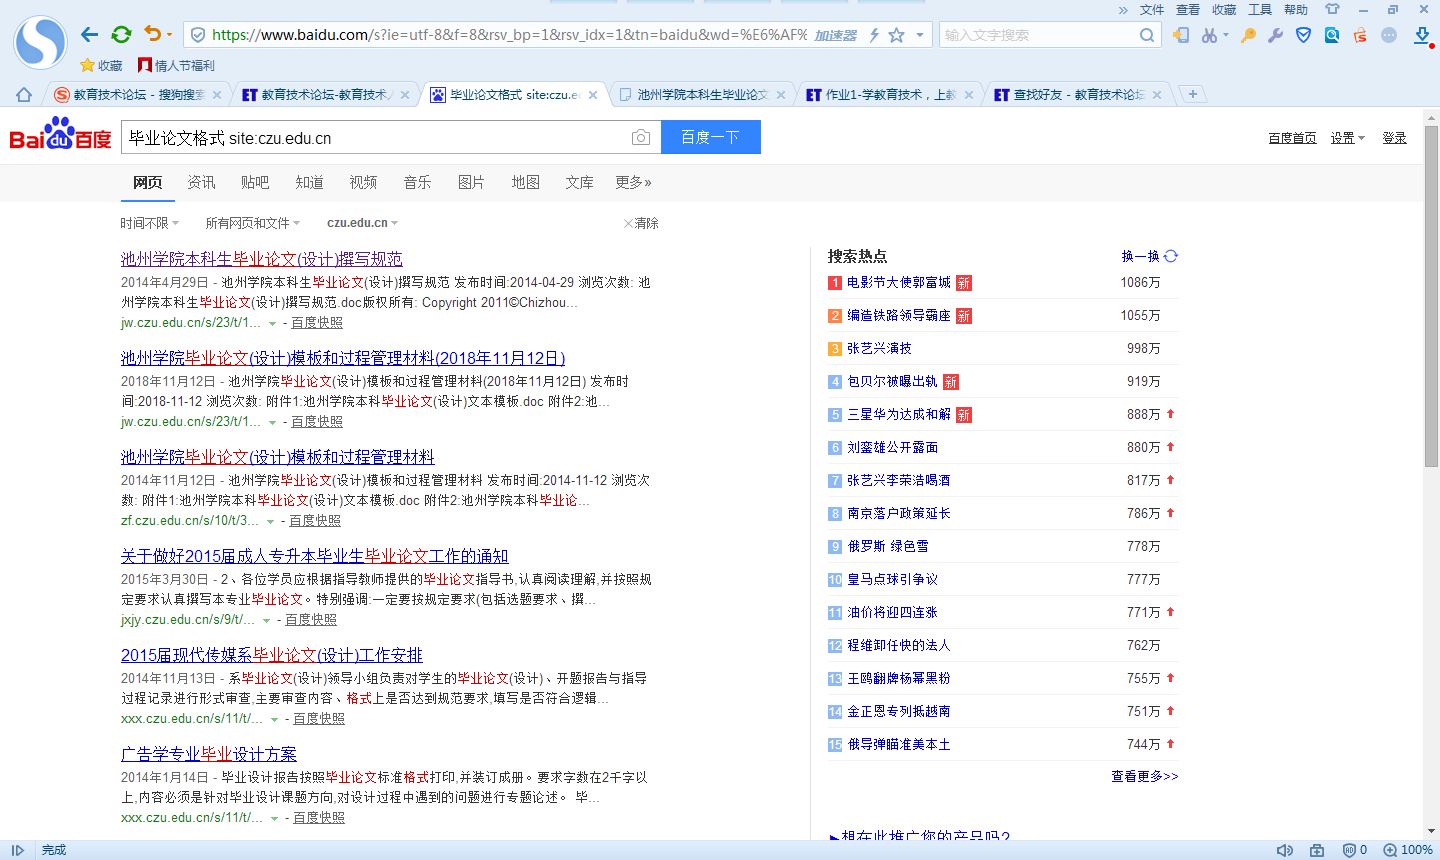Open the password key manager icon
This screenshot has height=860, width=1440.
pos(1248,35)
